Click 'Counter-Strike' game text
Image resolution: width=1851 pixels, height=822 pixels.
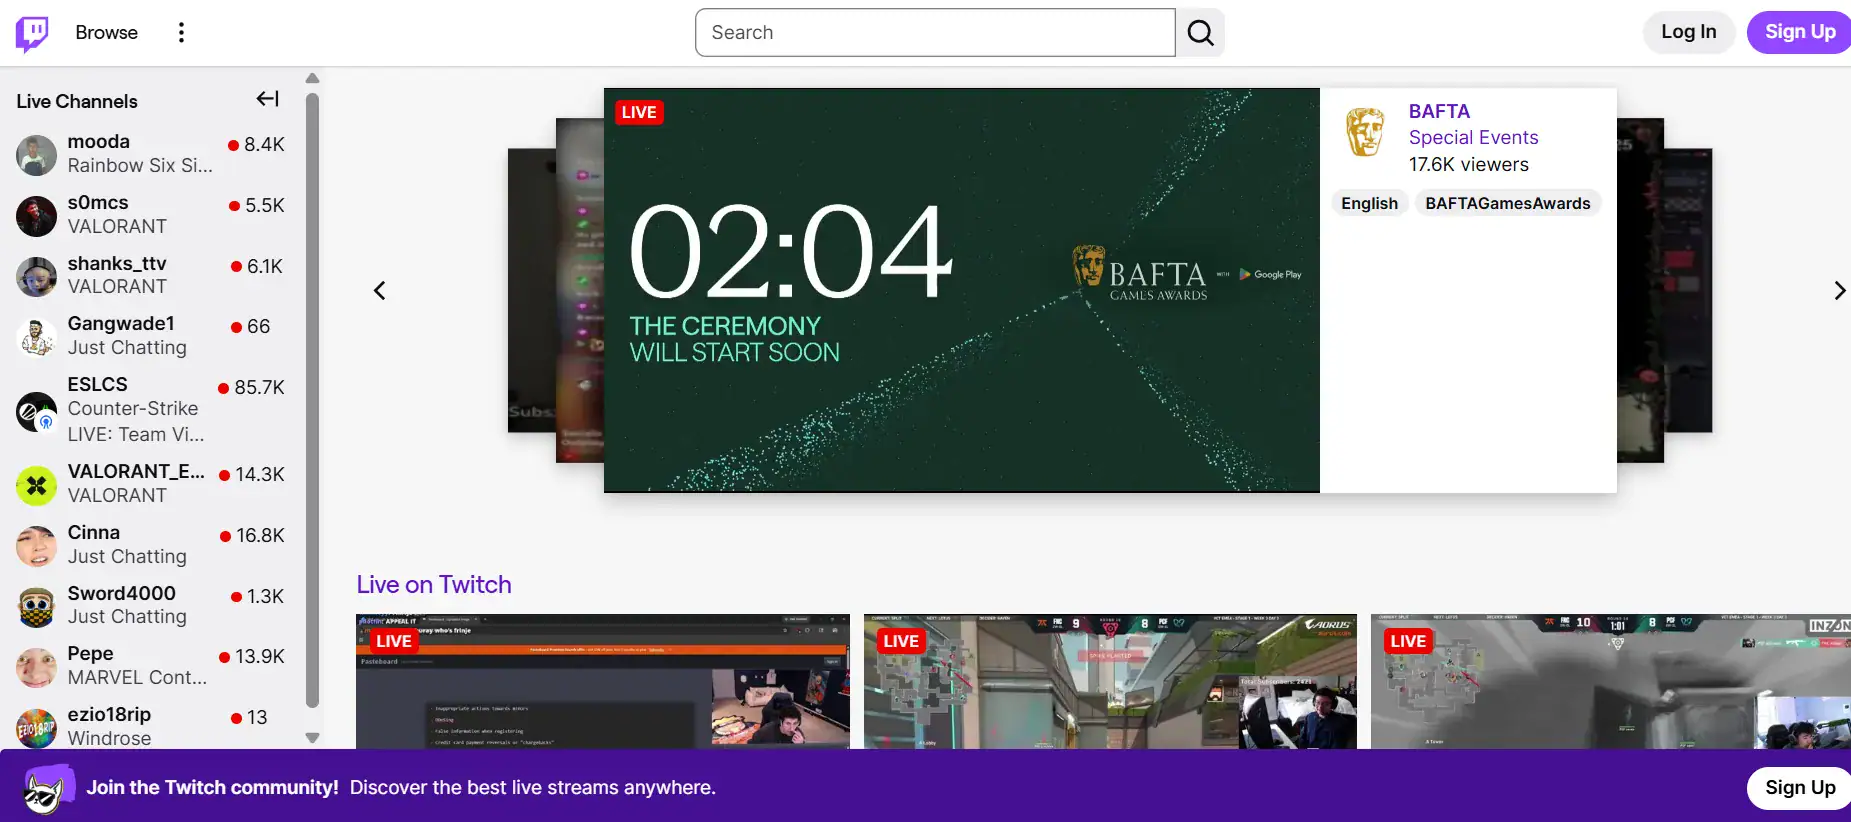(133, 409)
